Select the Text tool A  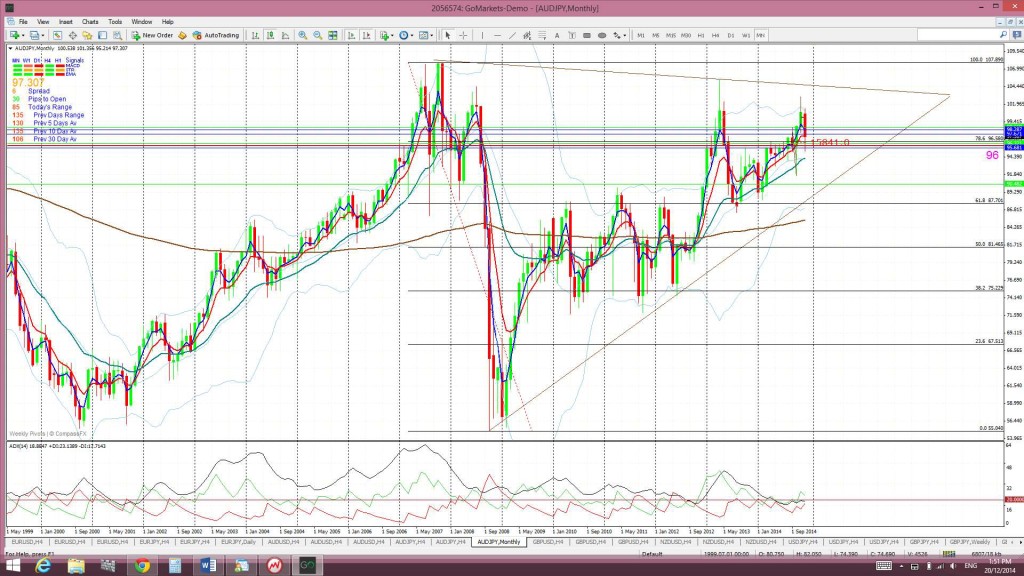[x=557, y=35]
